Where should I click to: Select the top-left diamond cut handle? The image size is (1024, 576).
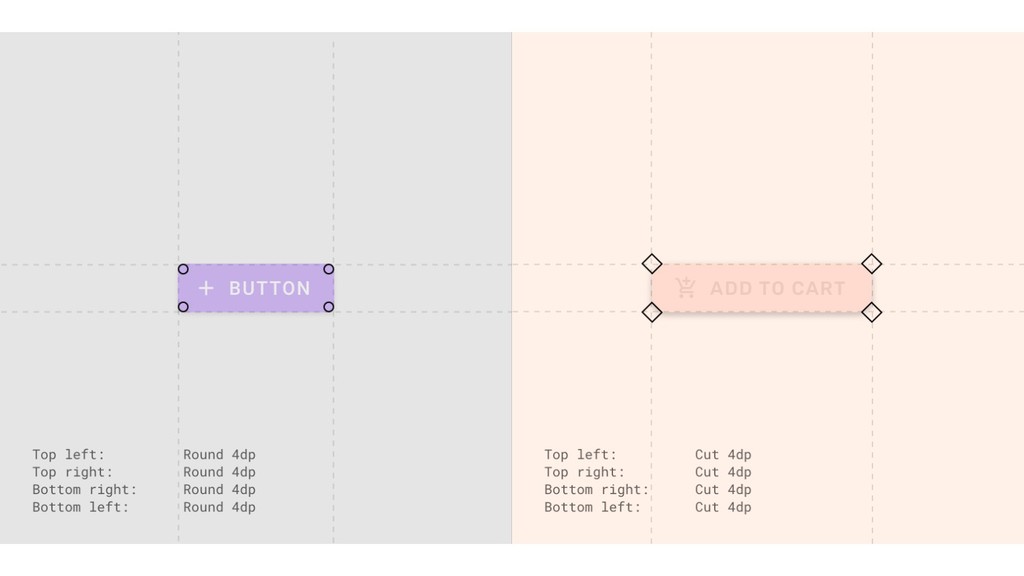click(x=652, y=264)
